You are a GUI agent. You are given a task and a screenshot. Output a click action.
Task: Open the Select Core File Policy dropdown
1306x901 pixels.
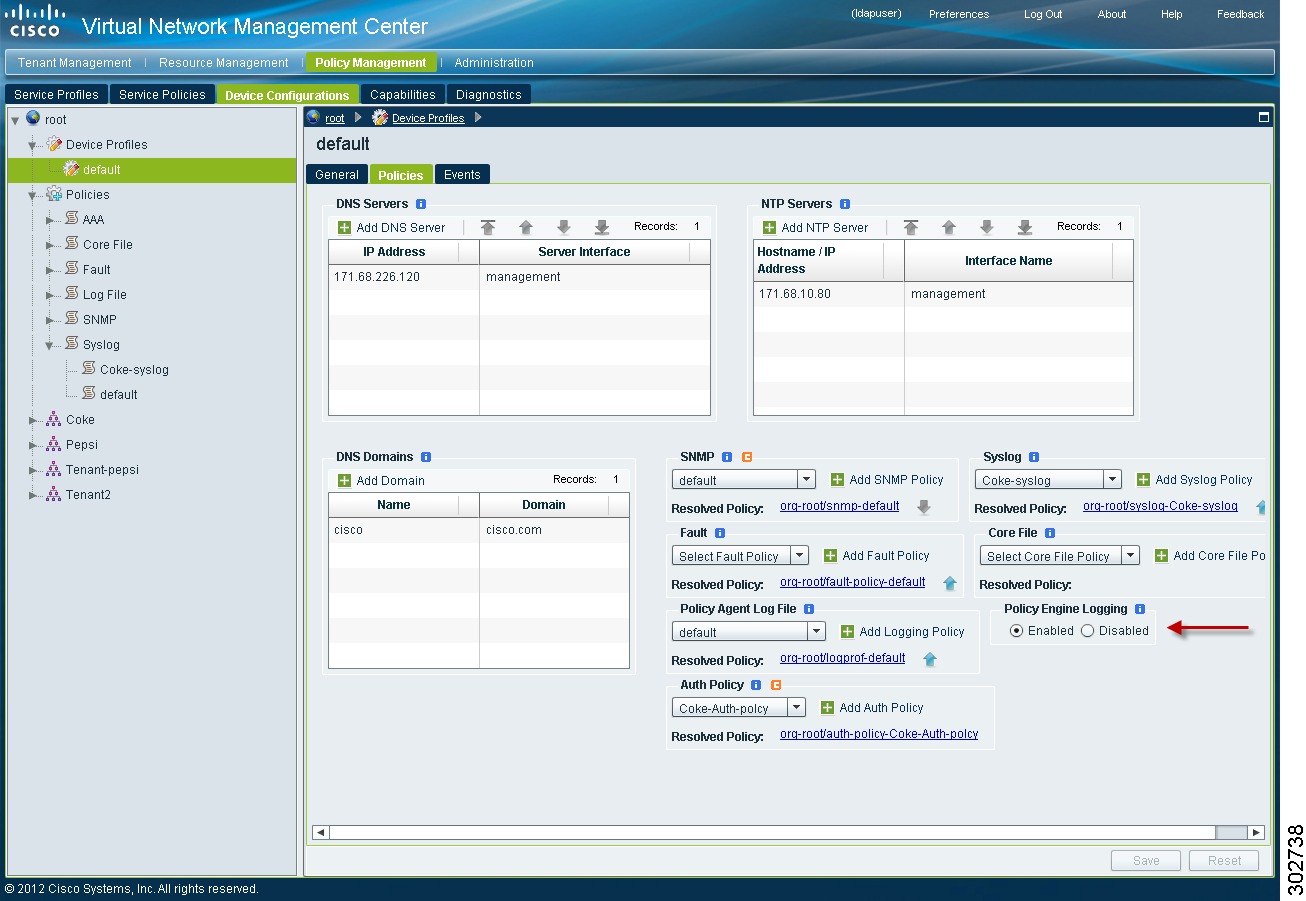(x=1130, y=556)
